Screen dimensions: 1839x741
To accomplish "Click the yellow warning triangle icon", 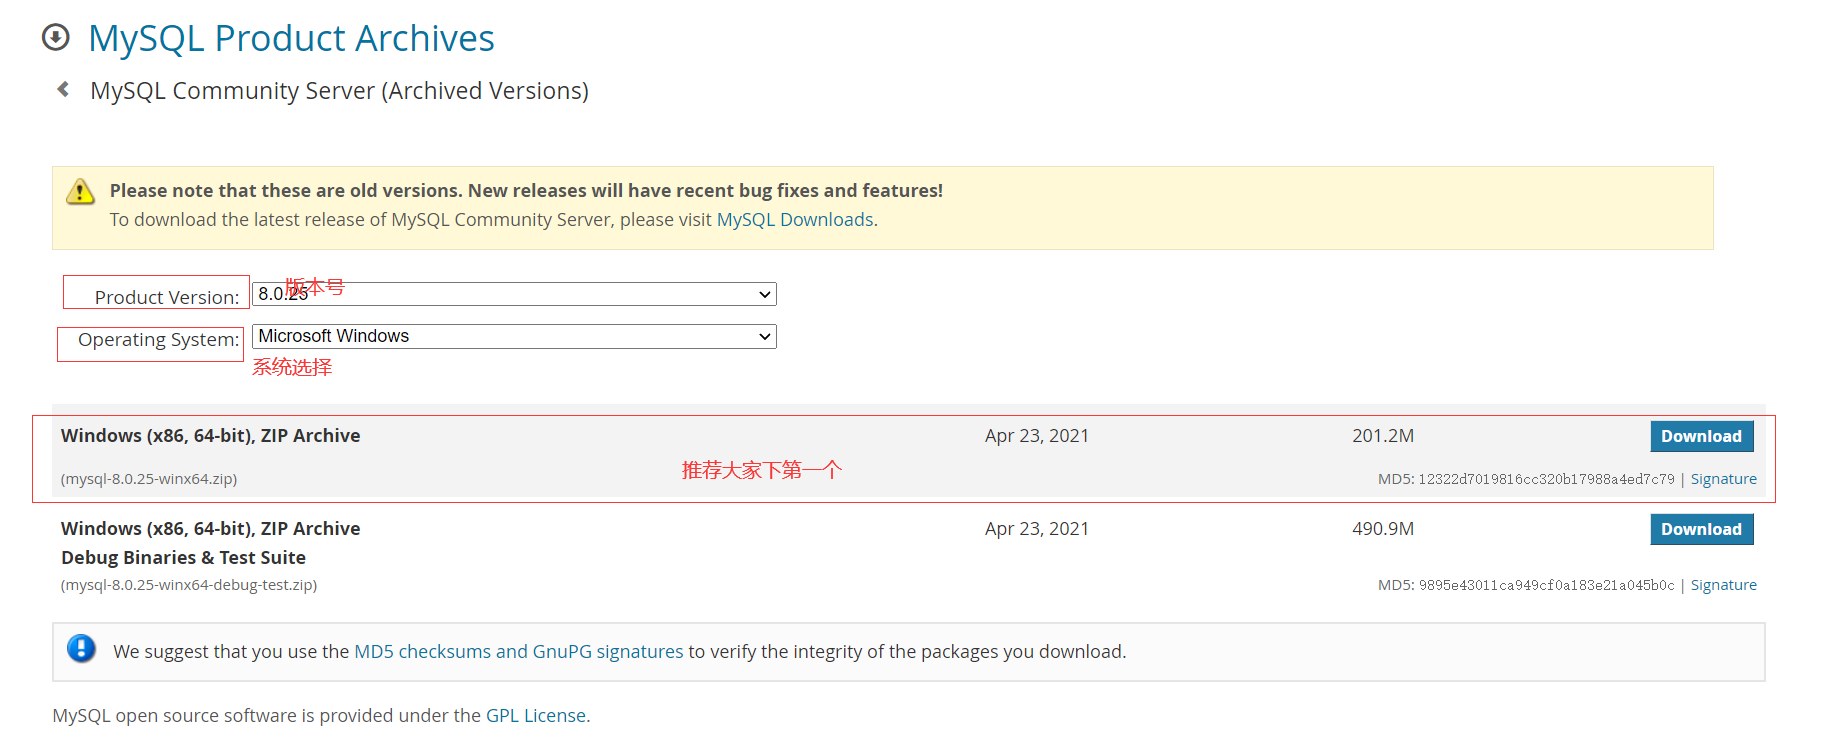I will pos(80,192).
